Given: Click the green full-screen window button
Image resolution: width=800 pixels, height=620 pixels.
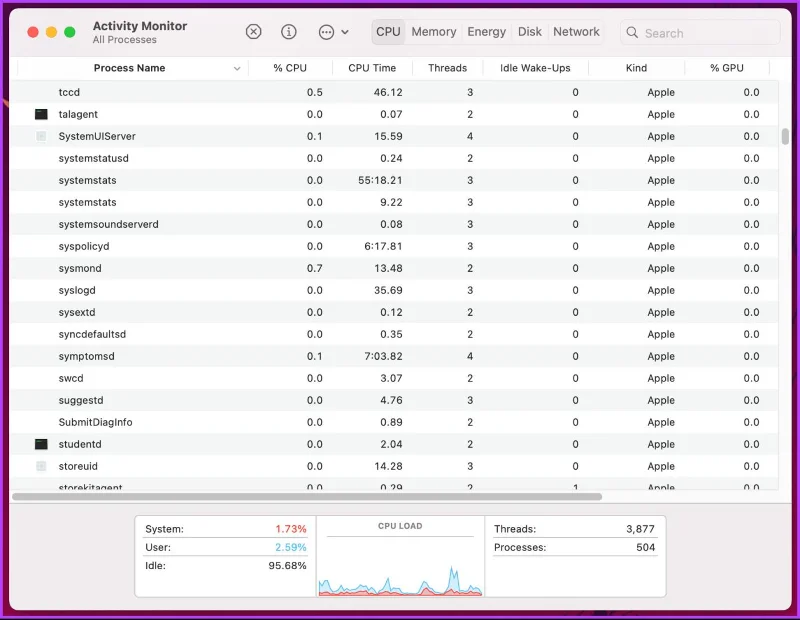Looking at the screenshot, I should pos(70,32).
